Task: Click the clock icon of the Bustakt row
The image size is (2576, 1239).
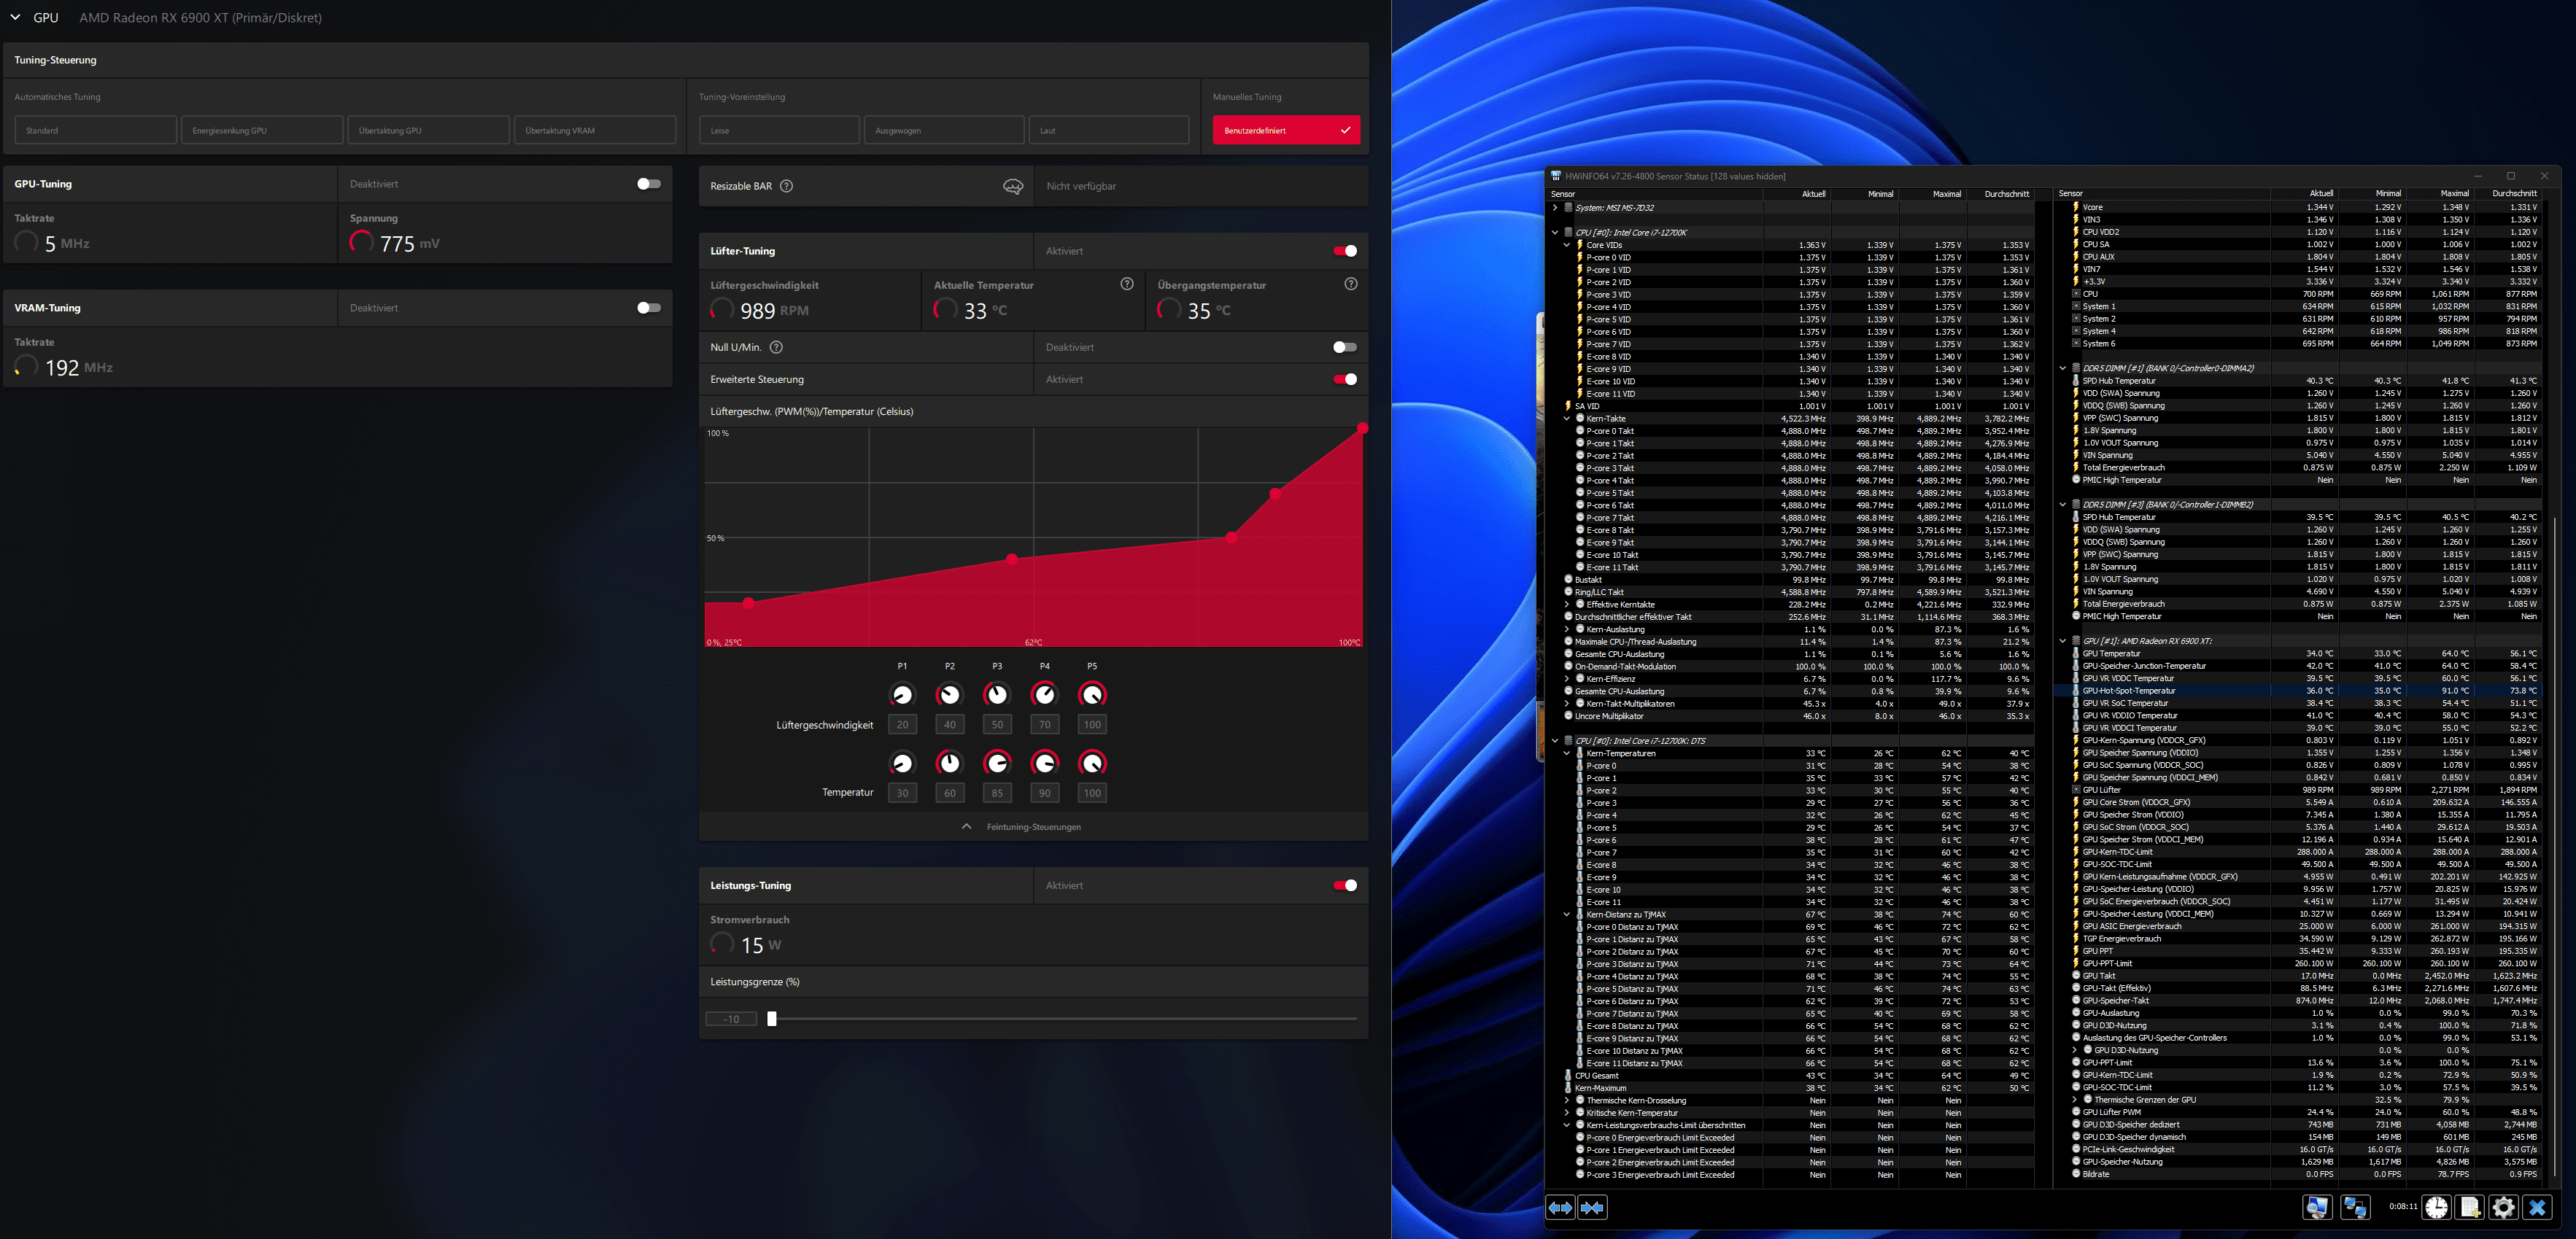Action: 1568,579
